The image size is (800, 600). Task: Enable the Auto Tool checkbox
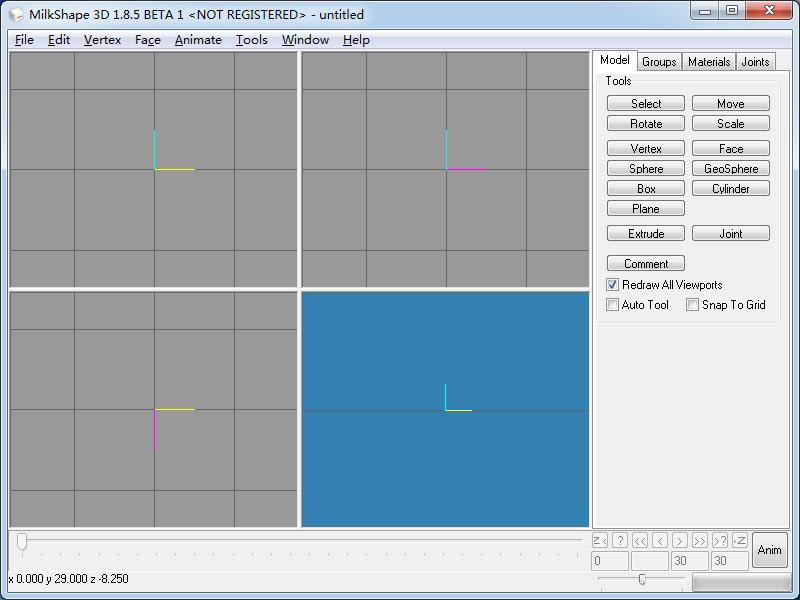click(x=612, y=305)
